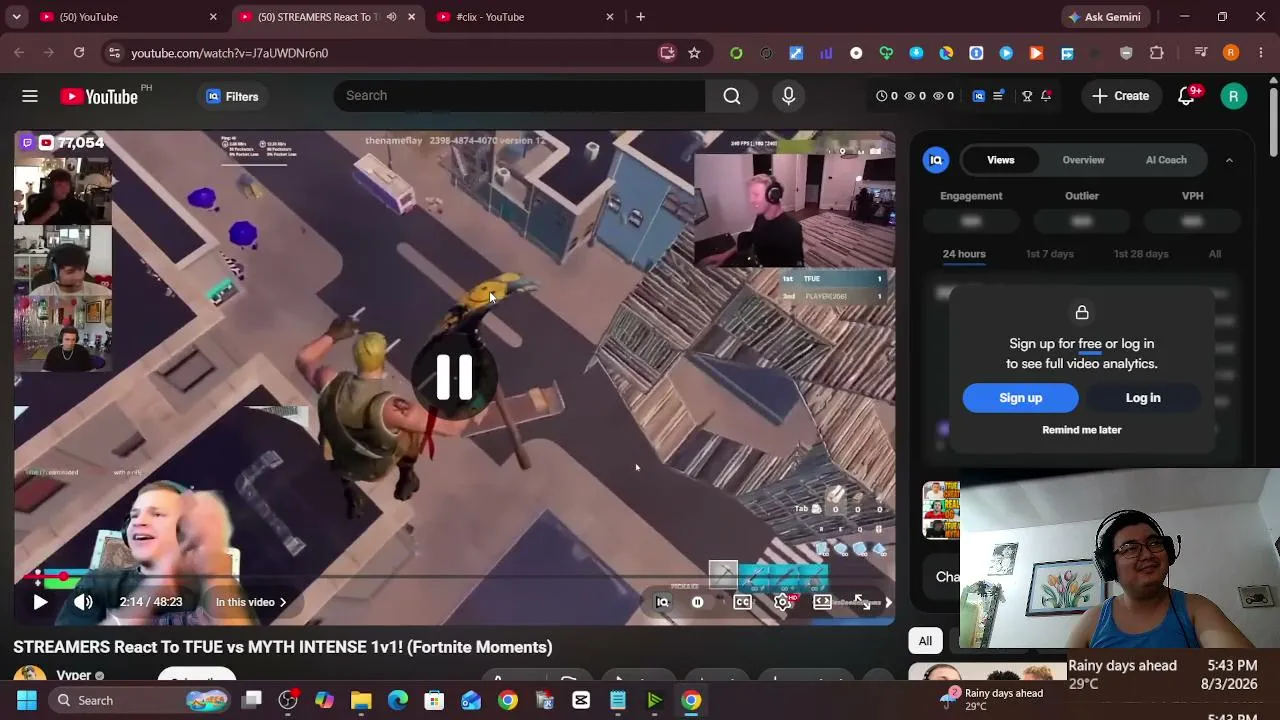
Task: Open player settings gear
Action: click(x=783, y=602)
